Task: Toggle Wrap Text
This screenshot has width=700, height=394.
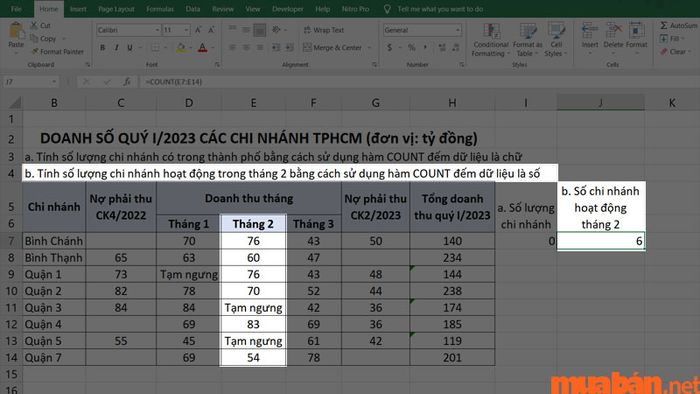Action: pos(324,30)
